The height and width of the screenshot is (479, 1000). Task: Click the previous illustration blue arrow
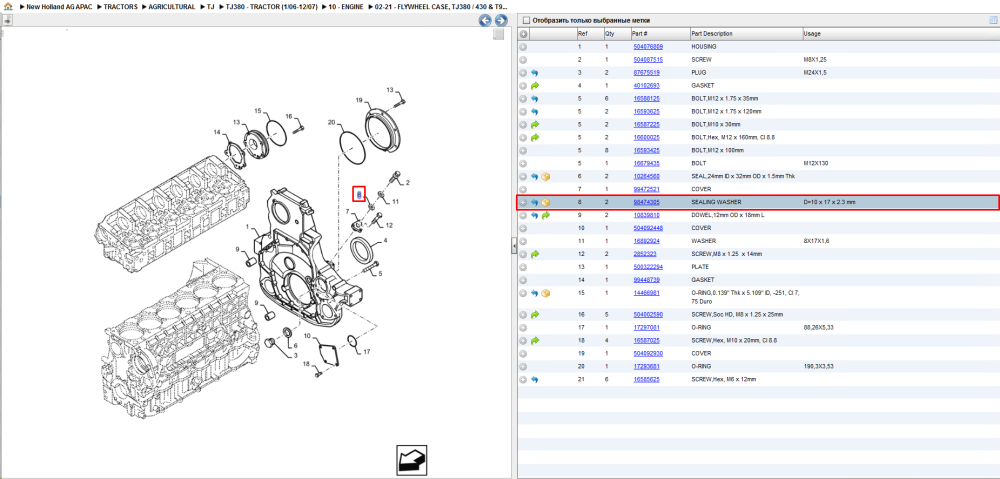coord(485,20)
